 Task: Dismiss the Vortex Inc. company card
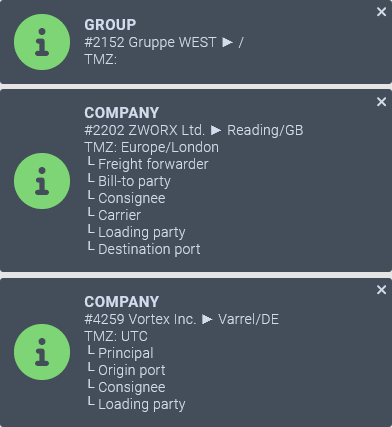[381, 290]
